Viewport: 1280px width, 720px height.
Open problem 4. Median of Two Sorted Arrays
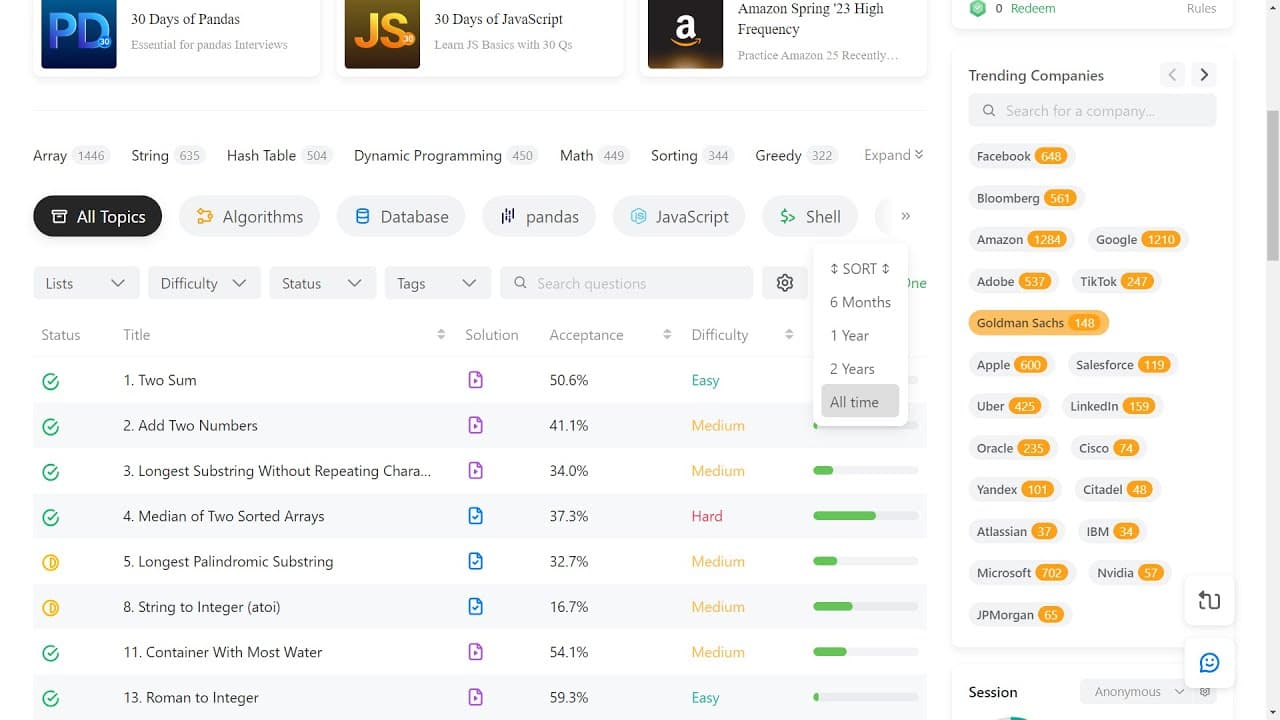224,516
